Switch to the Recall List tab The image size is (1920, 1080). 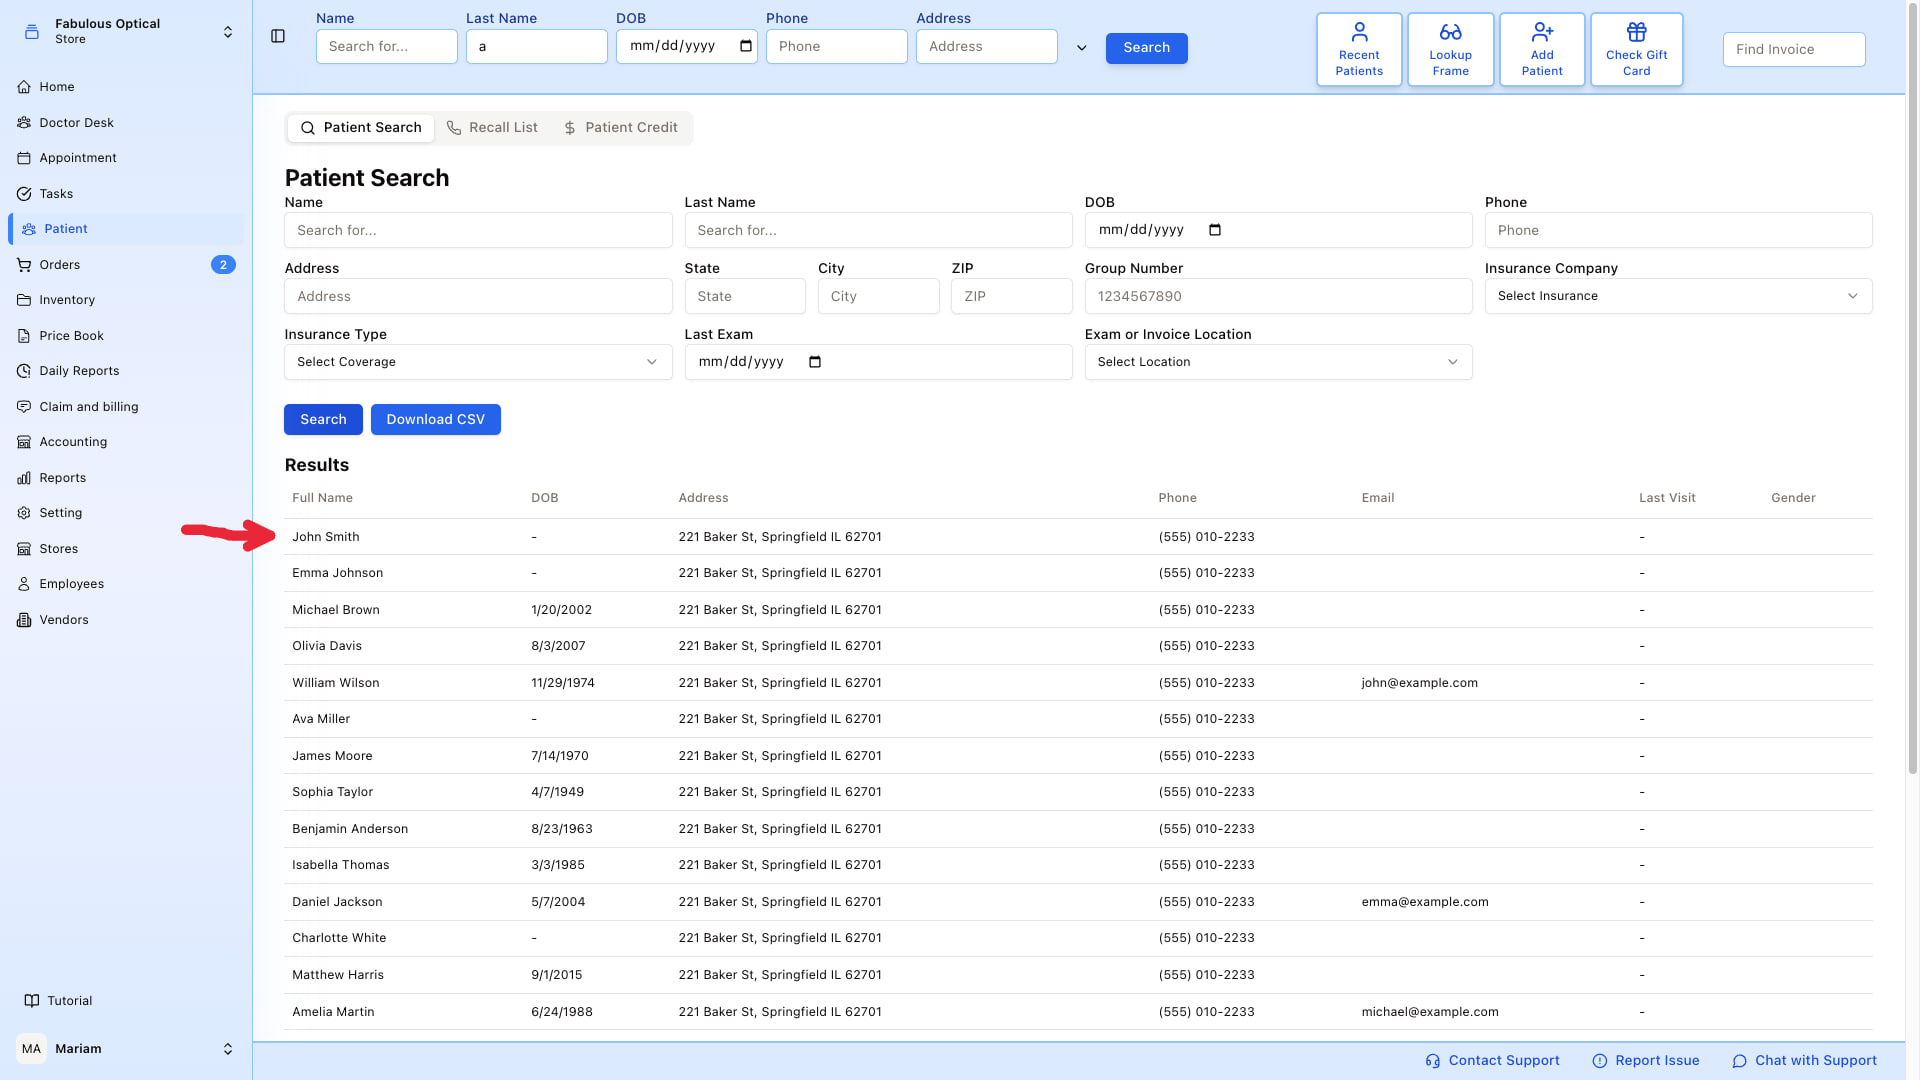coord(492,128)
